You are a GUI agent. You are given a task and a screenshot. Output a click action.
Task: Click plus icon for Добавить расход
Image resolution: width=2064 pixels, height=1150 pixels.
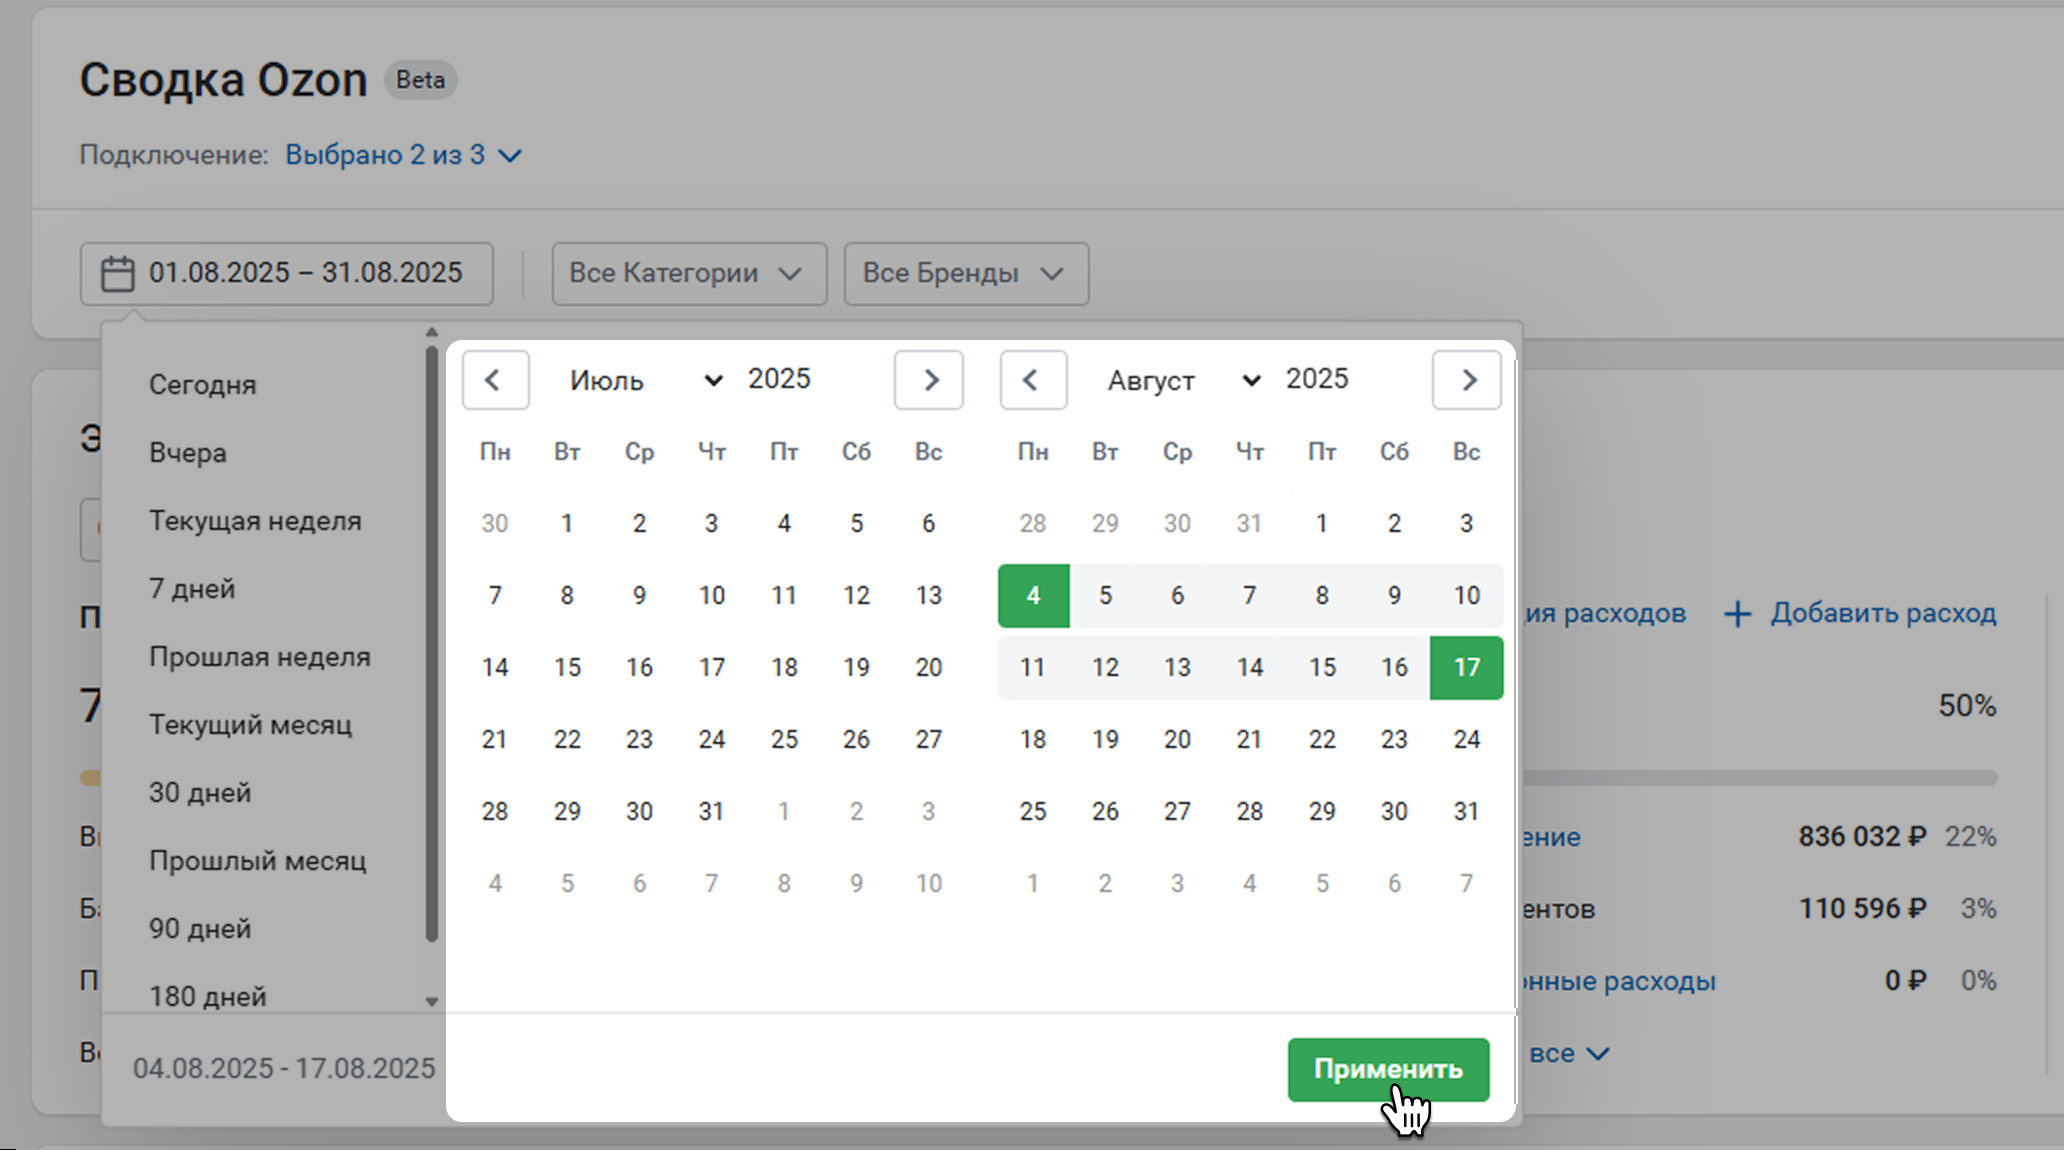[1738, 614]
